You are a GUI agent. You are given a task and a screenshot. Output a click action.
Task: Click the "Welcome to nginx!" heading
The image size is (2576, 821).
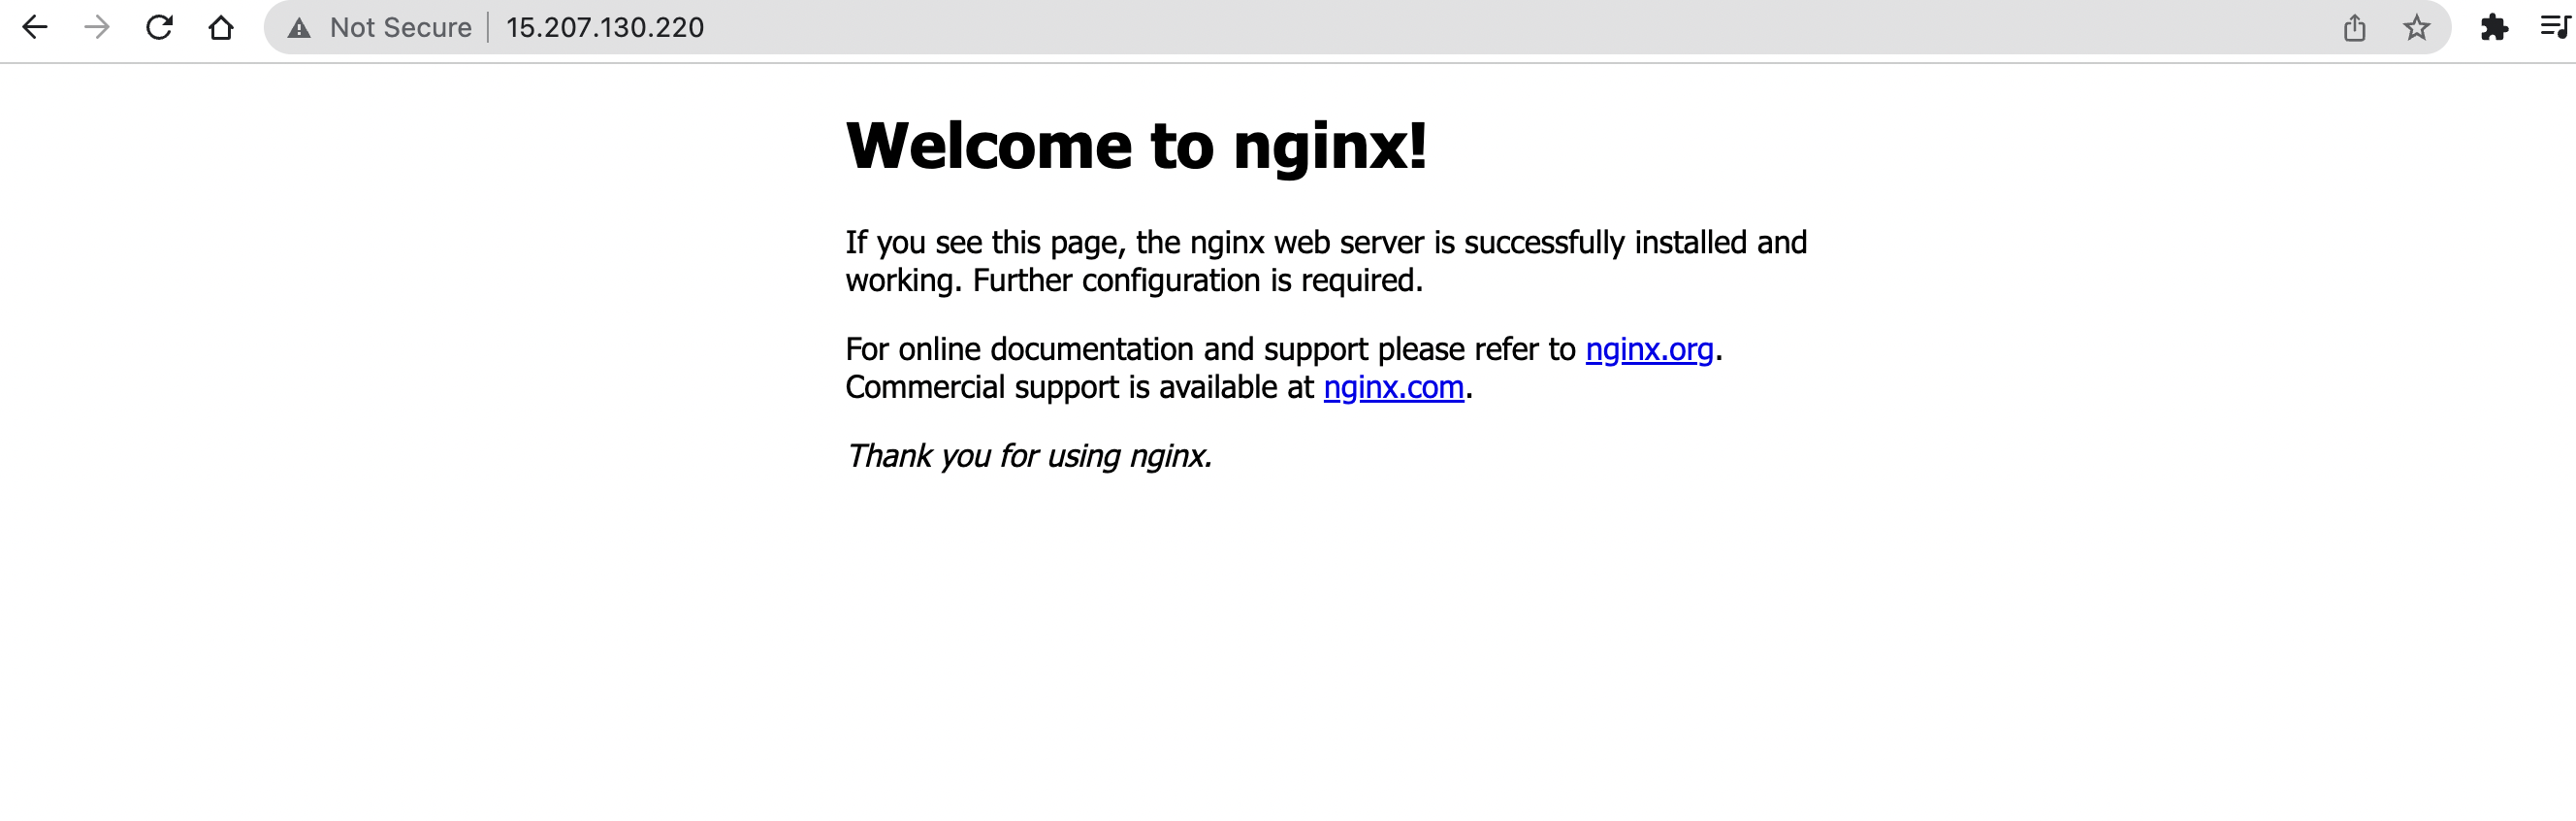click(x=1136, y=146)
